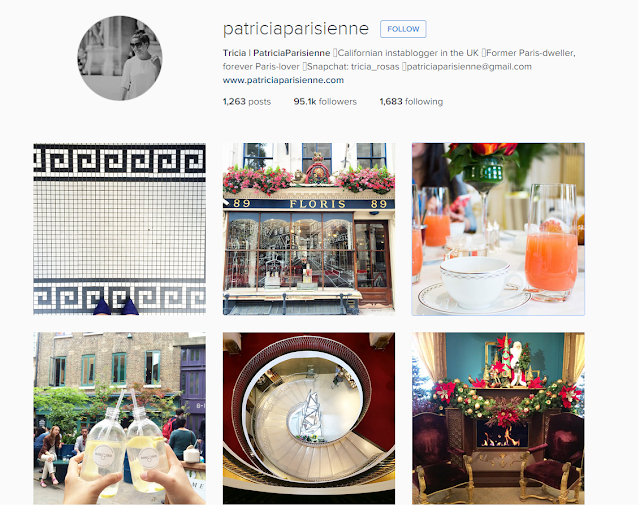
Task: Click the Santa figure in fireplace photo
Action: coord(518,363)
